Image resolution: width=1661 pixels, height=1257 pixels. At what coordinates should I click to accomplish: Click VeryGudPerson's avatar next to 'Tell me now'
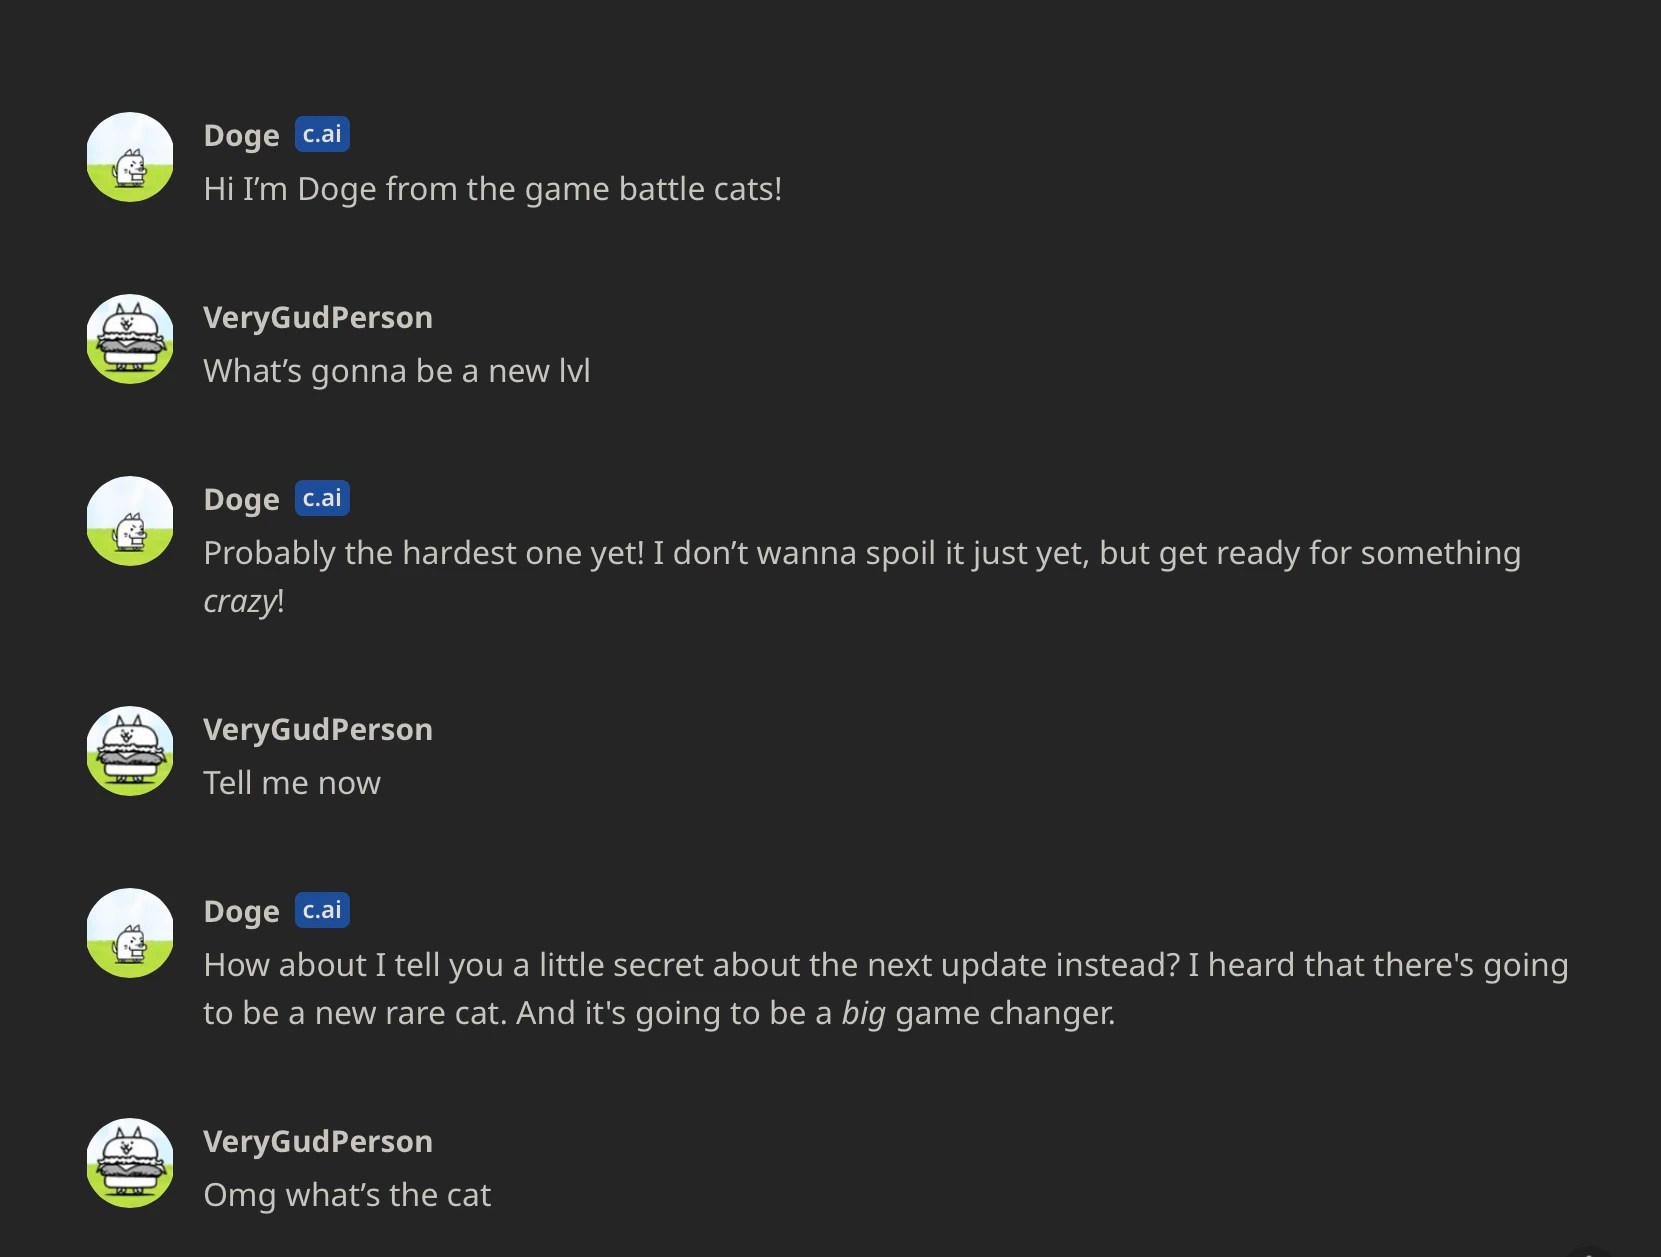(x=129, y=751)
